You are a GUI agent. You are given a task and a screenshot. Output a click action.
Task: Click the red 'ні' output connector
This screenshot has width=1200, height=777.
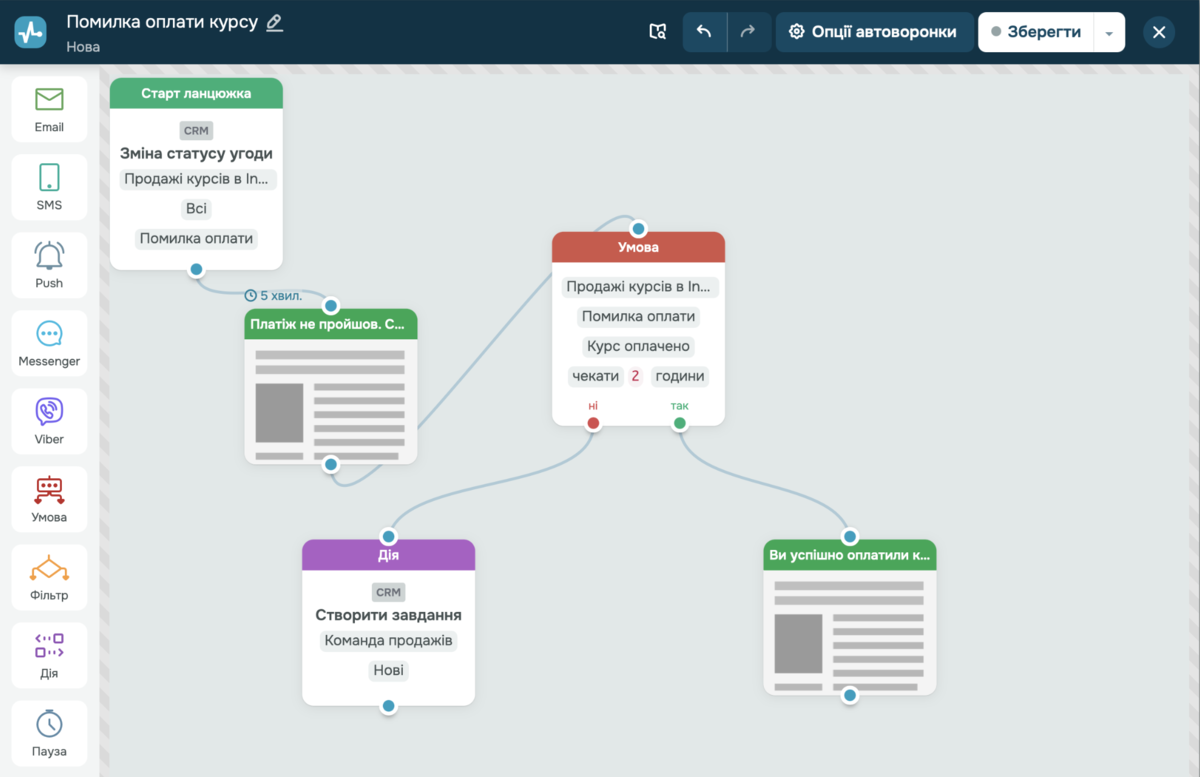(x=593, y=423)
